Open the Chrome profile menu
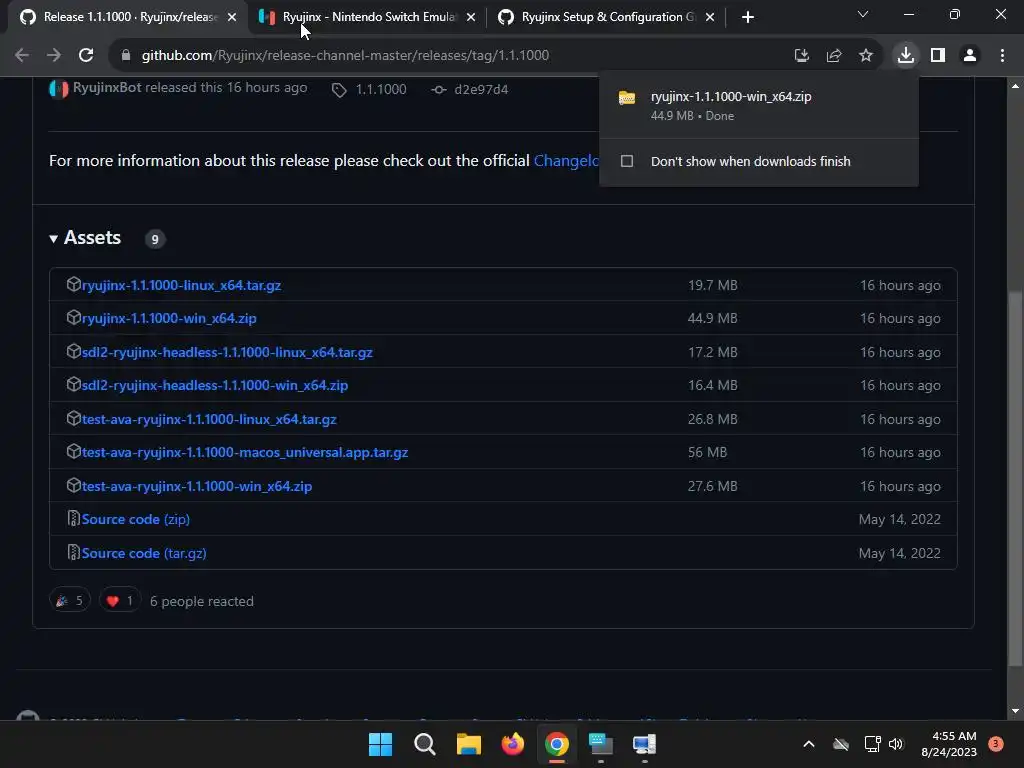The height and width of the screenshot is (768, 1024). [970, 56]
